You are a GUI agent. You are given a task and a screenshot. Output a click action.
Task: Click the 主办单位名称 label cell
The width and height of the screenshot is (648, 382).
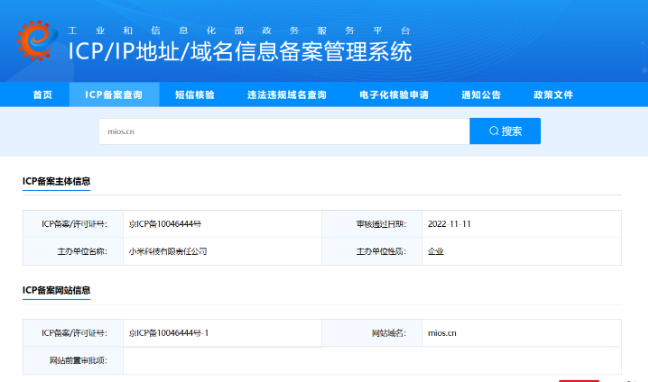(73, 251)
